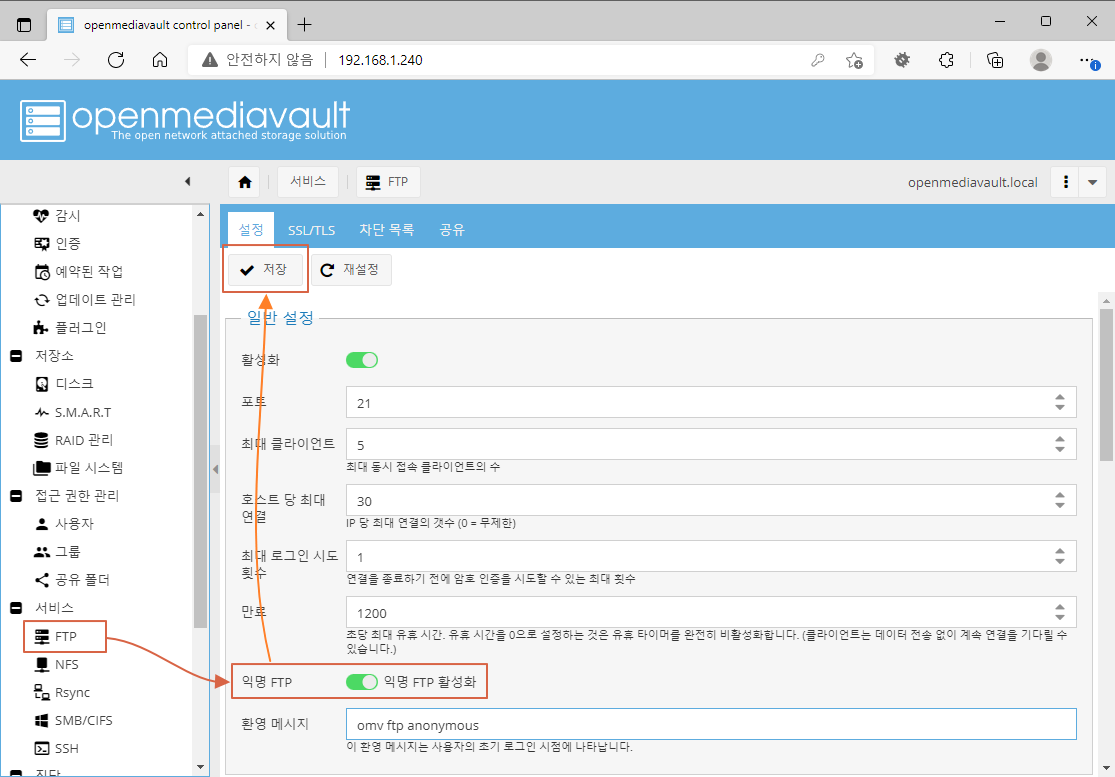The width and height of the screenshot is (1115, 777).
Task: Open the browser collections icon
Action: (995, 60)
